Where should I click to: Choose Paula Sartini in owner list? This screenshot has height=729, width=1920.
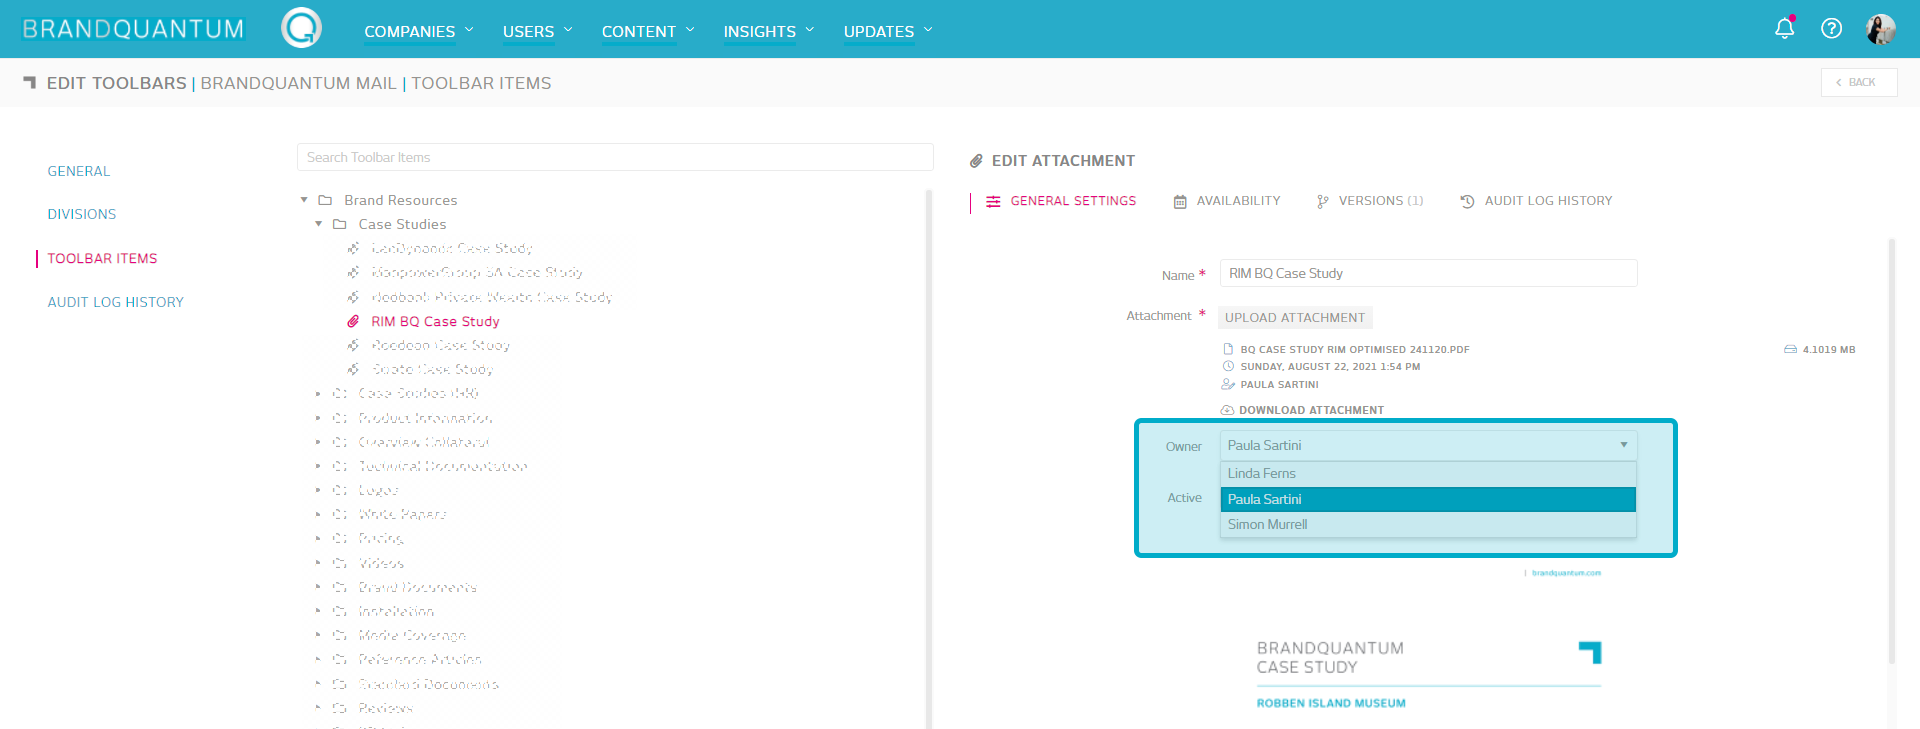(1428, 499)
